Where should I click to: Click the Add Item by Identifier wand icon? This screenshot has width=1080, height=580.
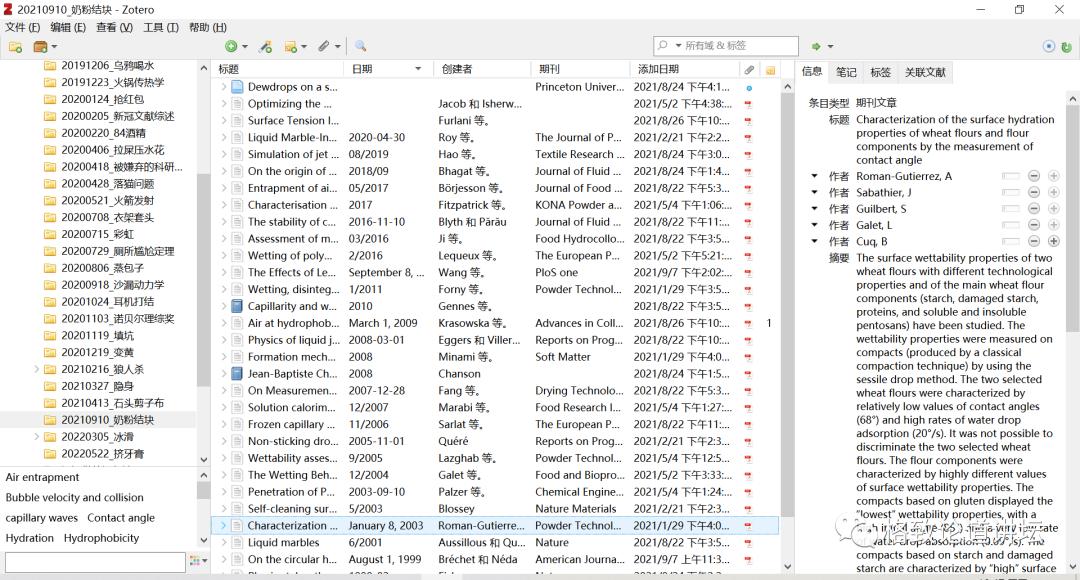coord(265,47)
